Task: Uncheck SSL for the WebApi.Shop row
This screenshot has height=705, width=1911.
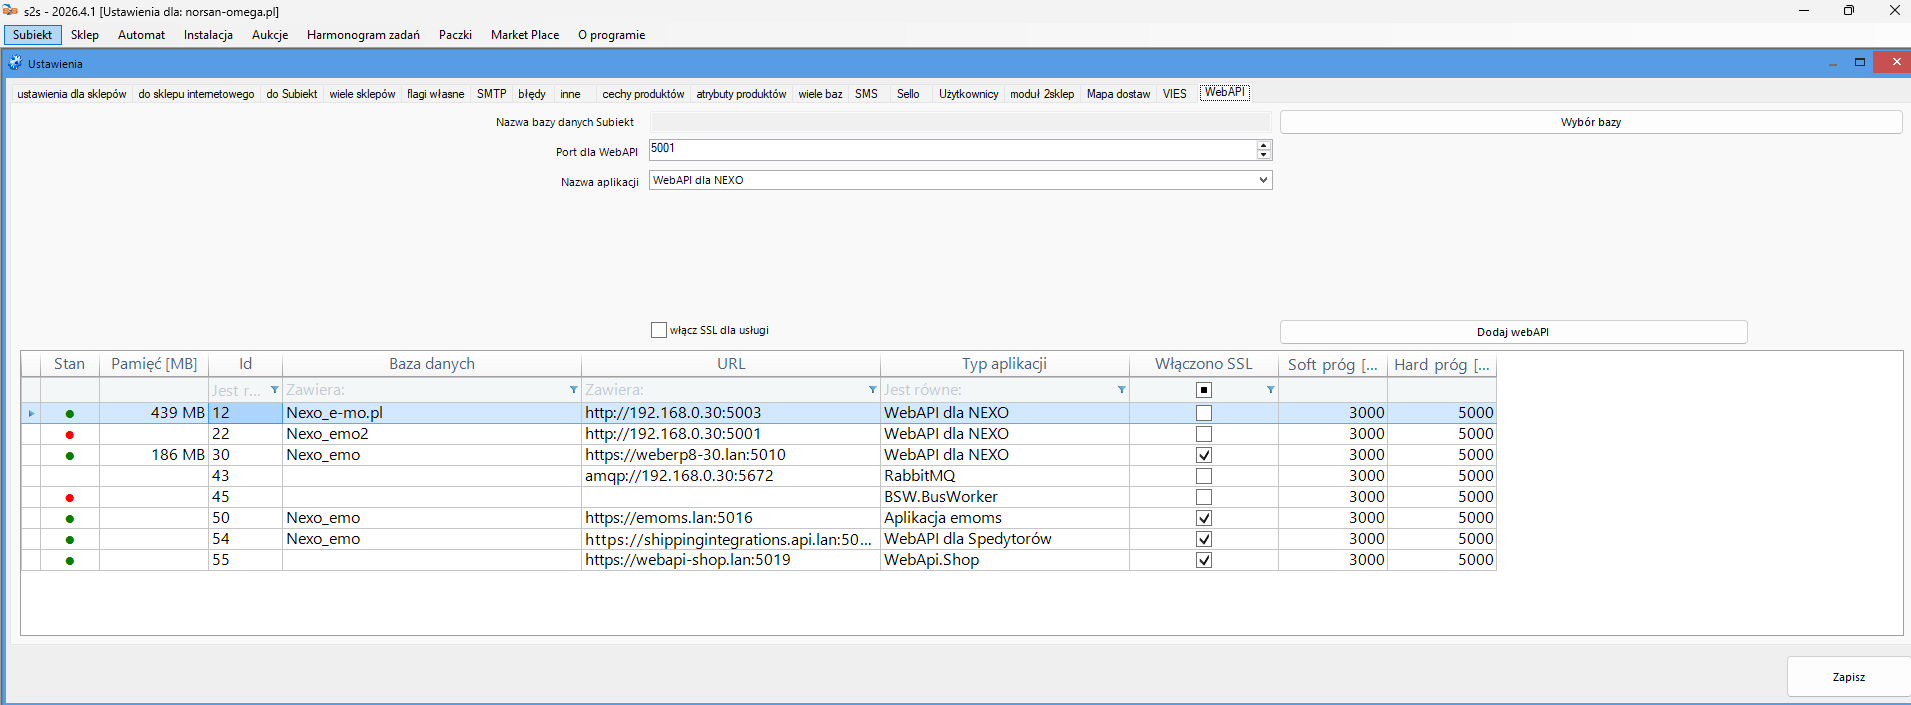Action: [x=1204, y=560]
